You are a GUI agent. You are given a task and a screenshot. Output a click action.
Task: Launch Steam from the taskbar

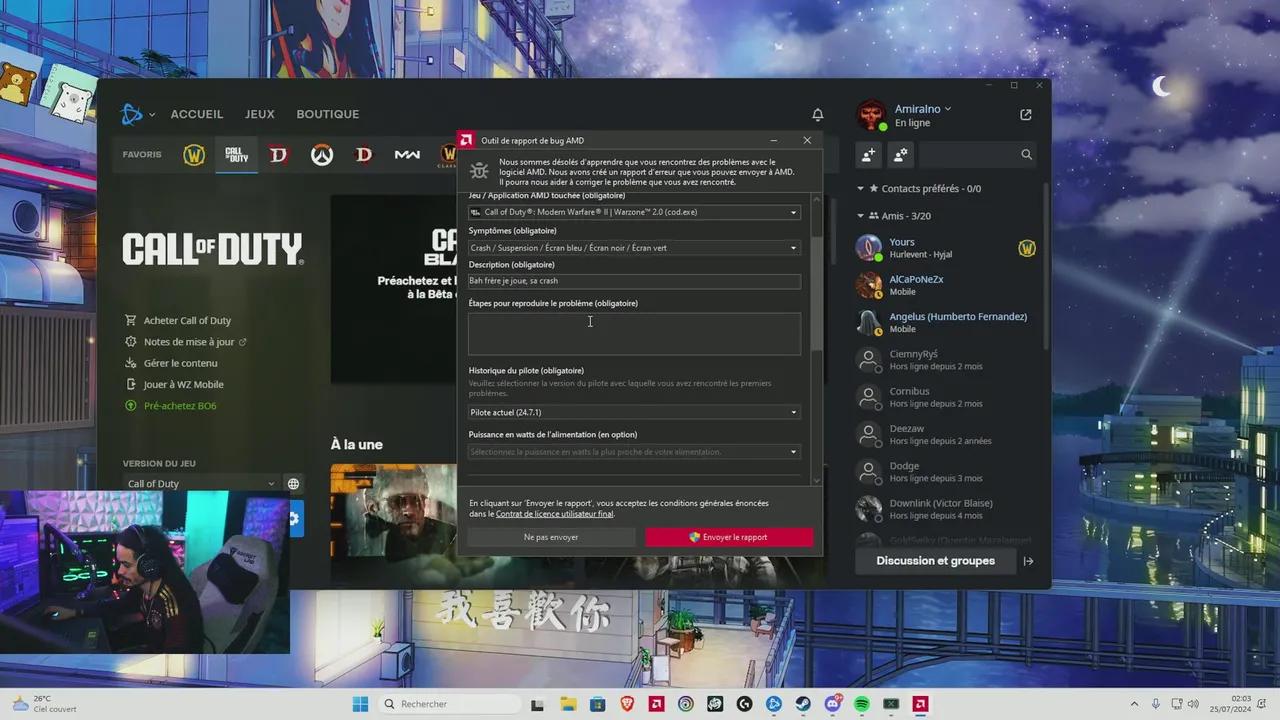coord(804,704)
